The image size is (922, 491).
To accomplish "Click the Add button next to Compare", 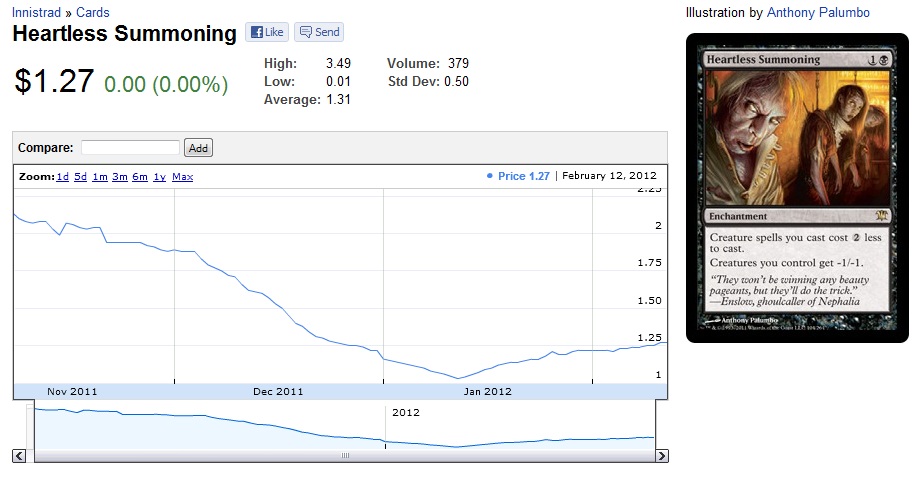I will pos(198,148).
